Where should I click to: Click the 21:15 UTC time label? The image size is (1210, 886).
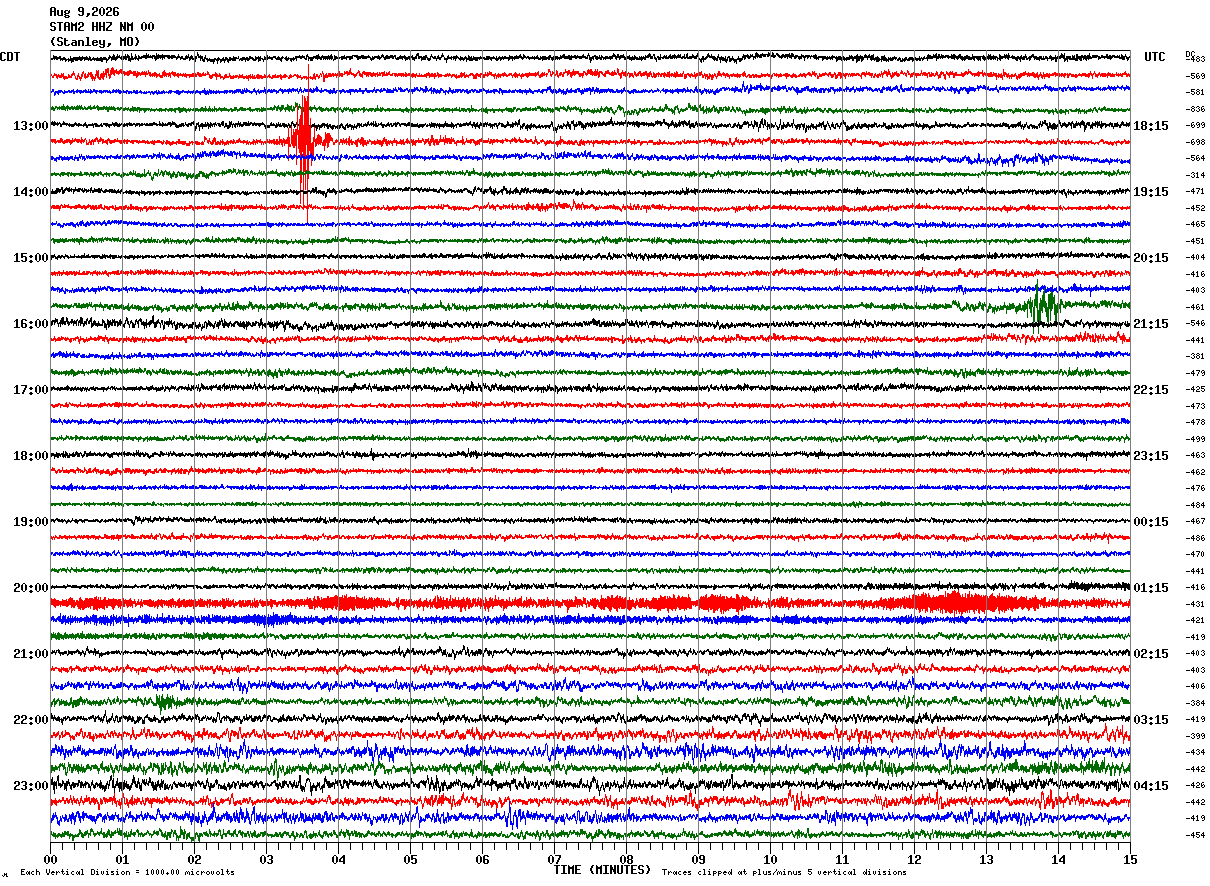[x=1151, y=324]
